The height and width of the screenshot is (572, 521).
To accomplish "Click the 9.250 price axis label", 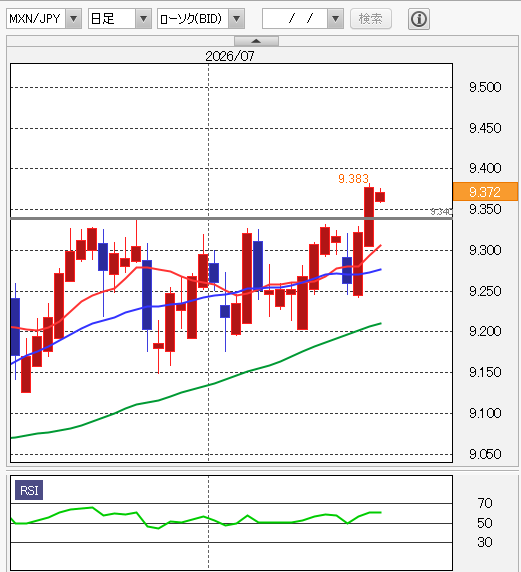I will [x=485, y=291].
